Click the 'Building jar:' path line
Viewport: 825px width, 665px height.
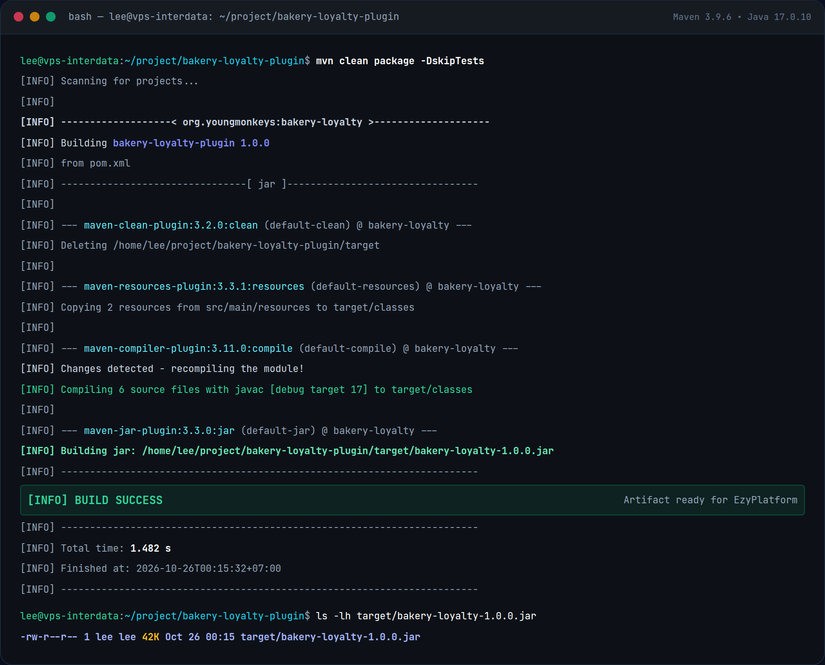point(287,451)
